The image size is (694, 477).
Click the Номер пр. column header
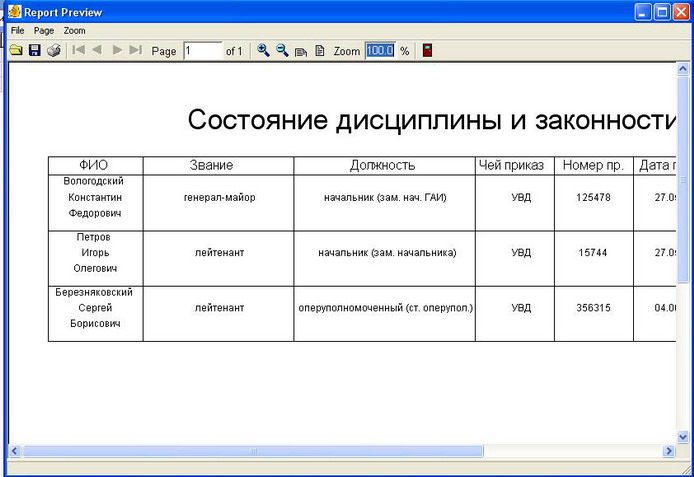tap(594, 165)
